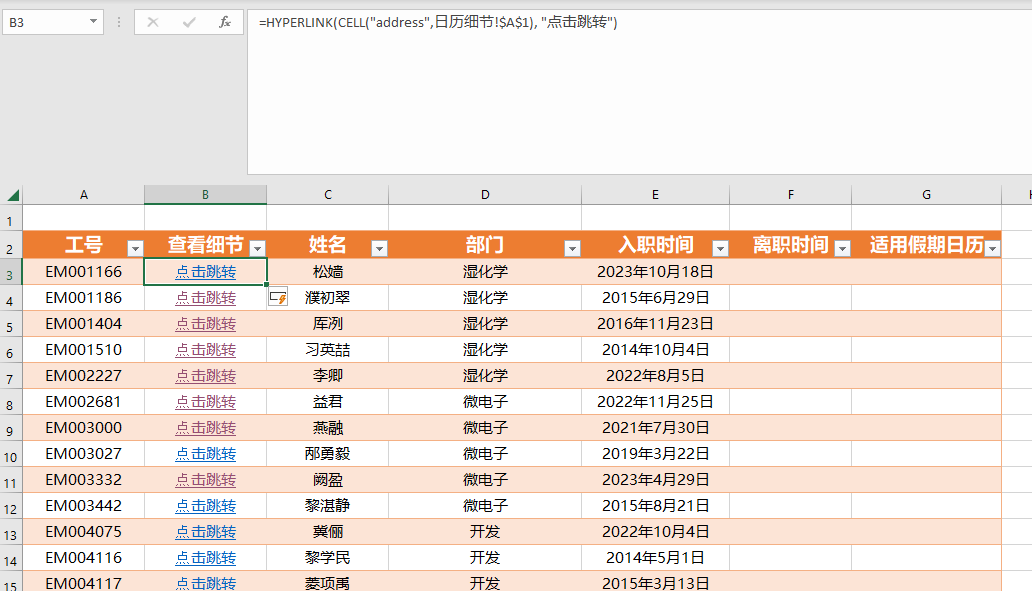Open the filter icon on the 姓名 column
Viewport: 1032px width, 591px height.
(x=379, y=246)
